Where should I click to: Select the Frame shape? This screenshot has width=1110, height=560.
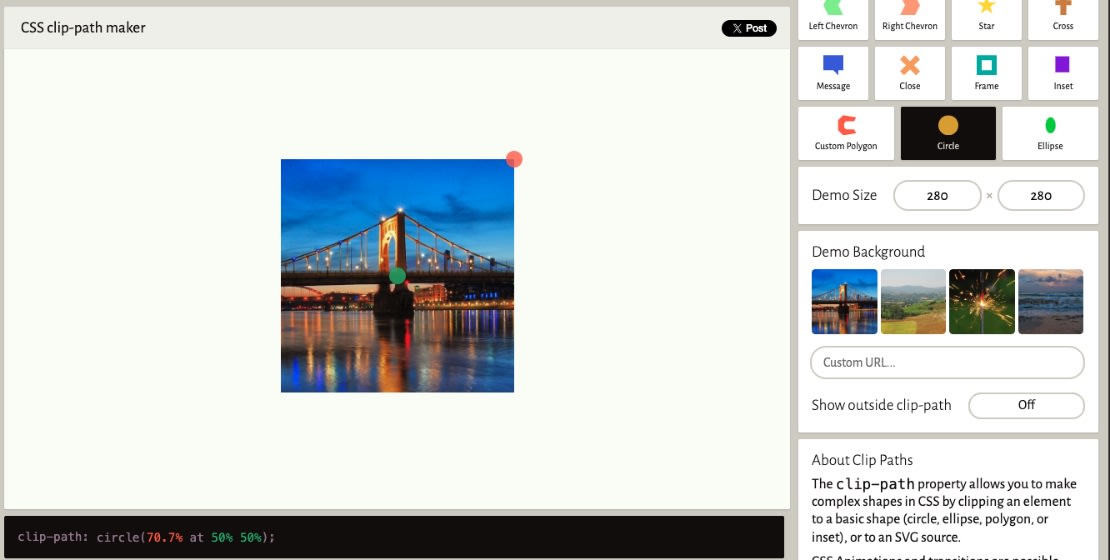[x=986, y=74]
